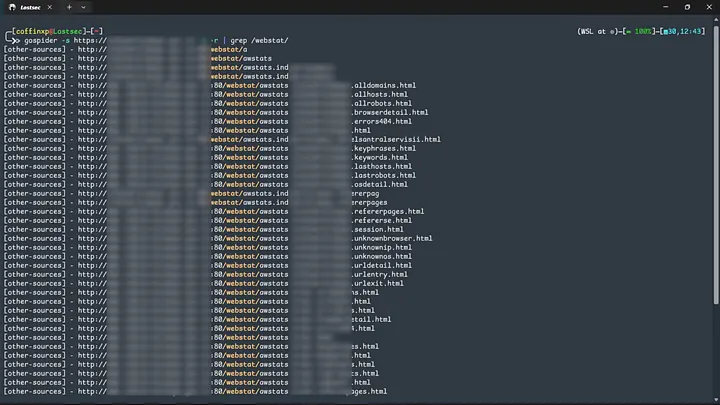Click '.urldetail.html' URL ending
Viewport: 720px width, 405px height.
tap(382, 265)
